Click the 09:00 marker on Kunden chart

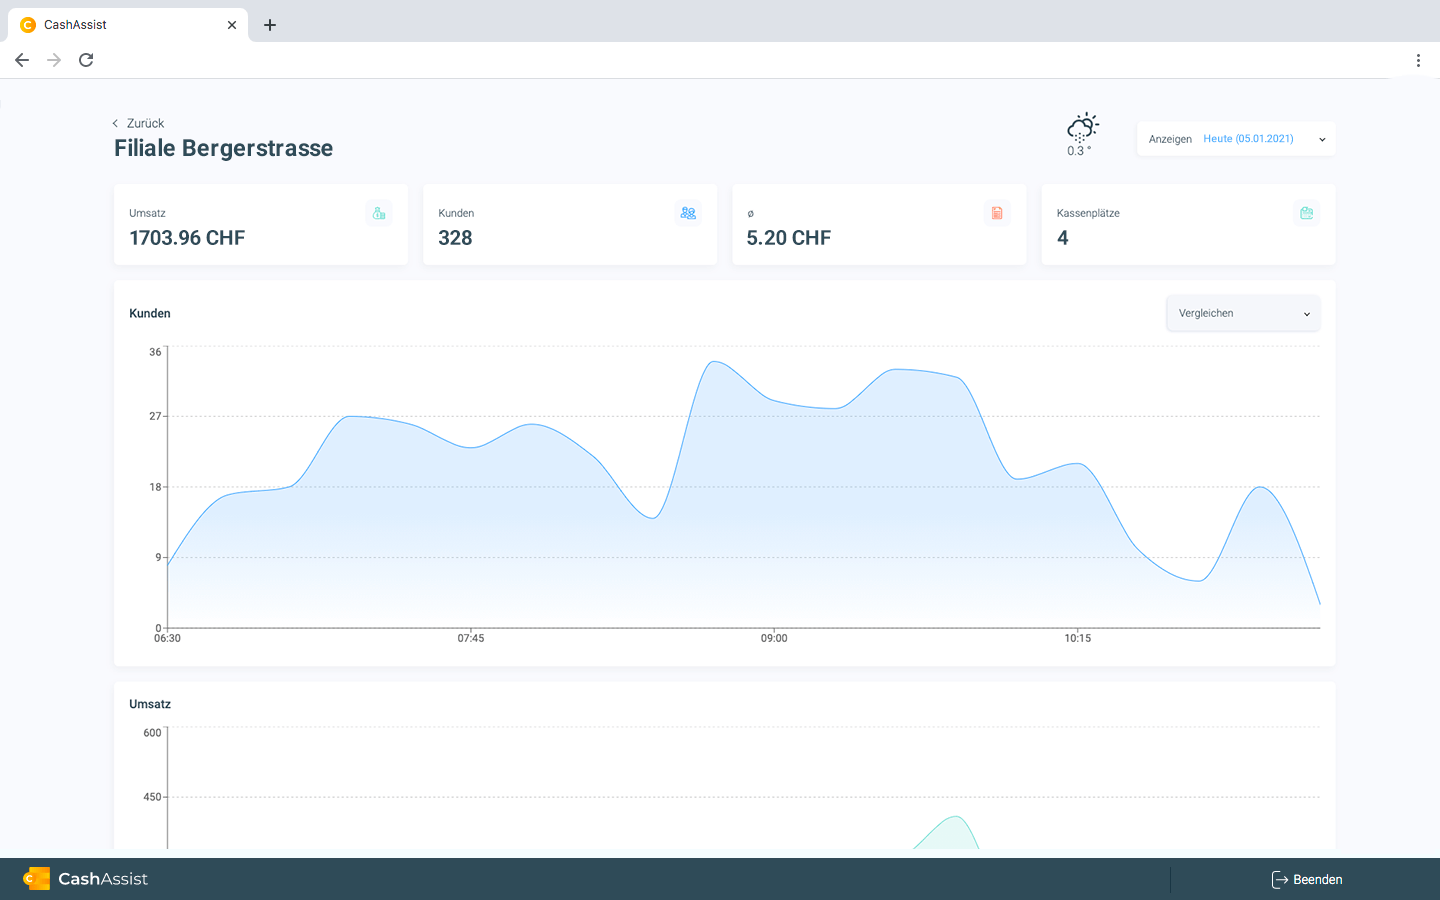pyautogui.click(x=774, y=637)
